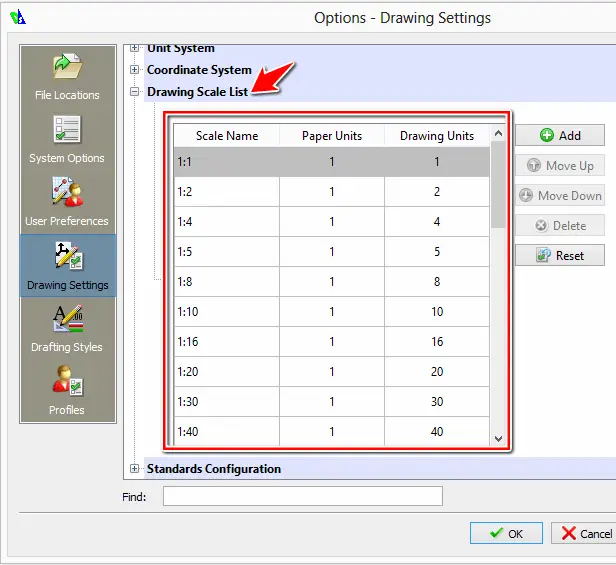Viewport: 616px width, 565px height.
Task: Click Drawing Units cell value 10
Action: click(437, 312)
